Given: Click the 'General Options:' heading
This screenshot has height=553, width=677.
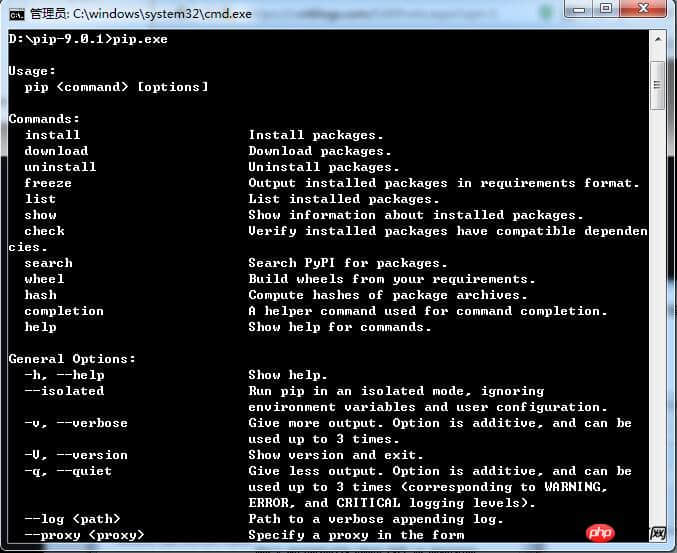Looking at the screenshot, I should tap(72, 359).
